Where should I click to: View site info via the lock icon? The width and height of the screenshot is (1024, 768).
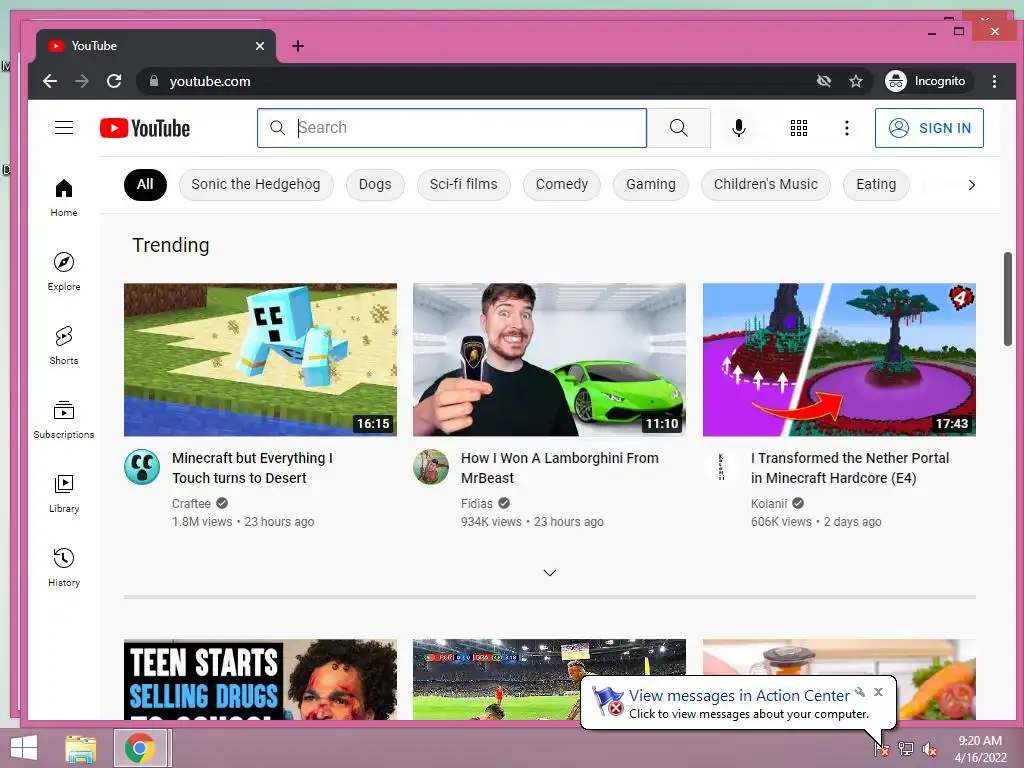(154, 81)
